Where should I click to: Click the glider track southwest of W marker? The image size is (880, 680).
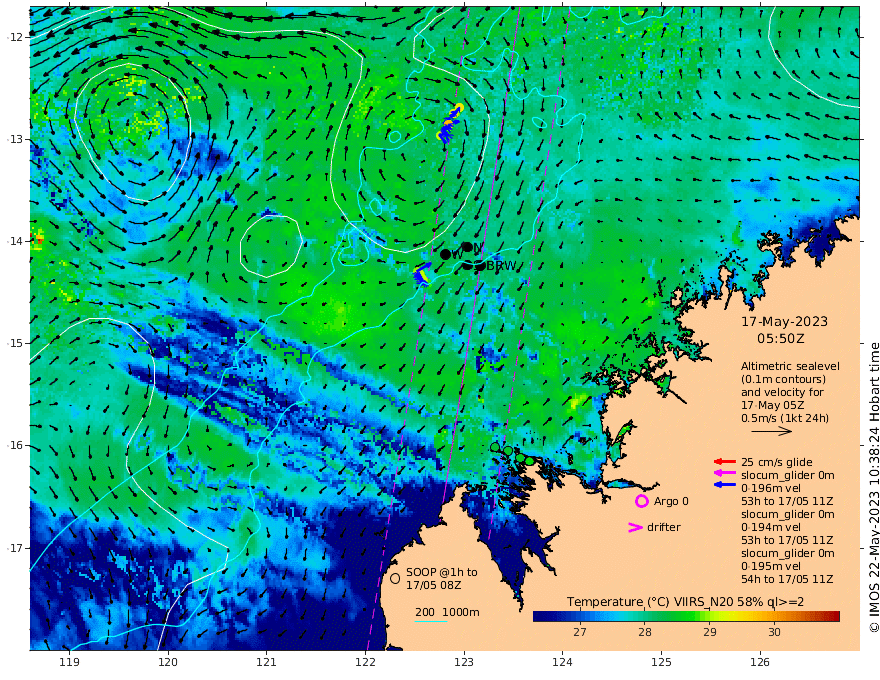coord(422,274)
